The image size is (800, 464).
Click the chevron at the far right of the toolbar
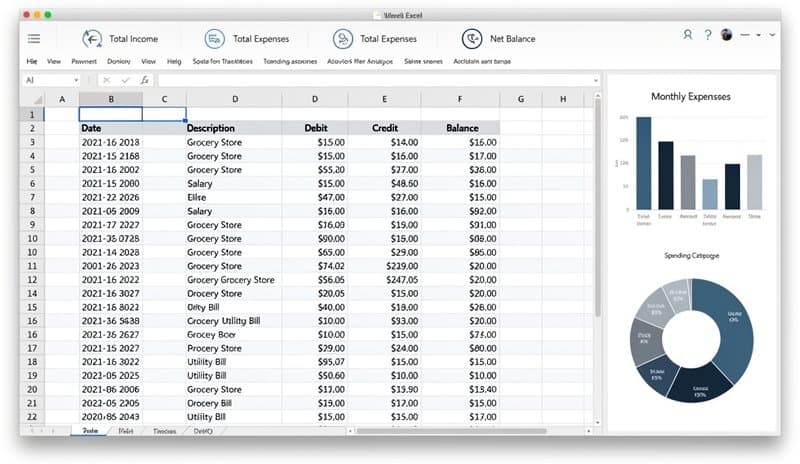pos(772,35)
